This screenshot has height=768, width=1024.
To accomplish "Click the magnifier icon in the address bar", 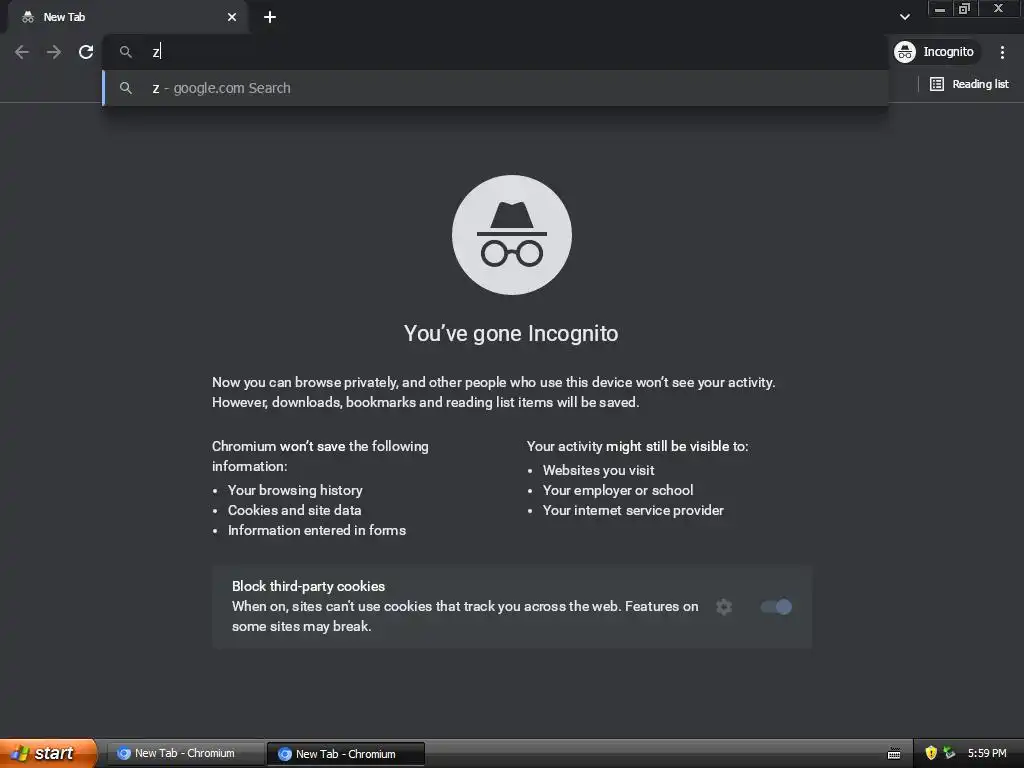I will [126, 52].
